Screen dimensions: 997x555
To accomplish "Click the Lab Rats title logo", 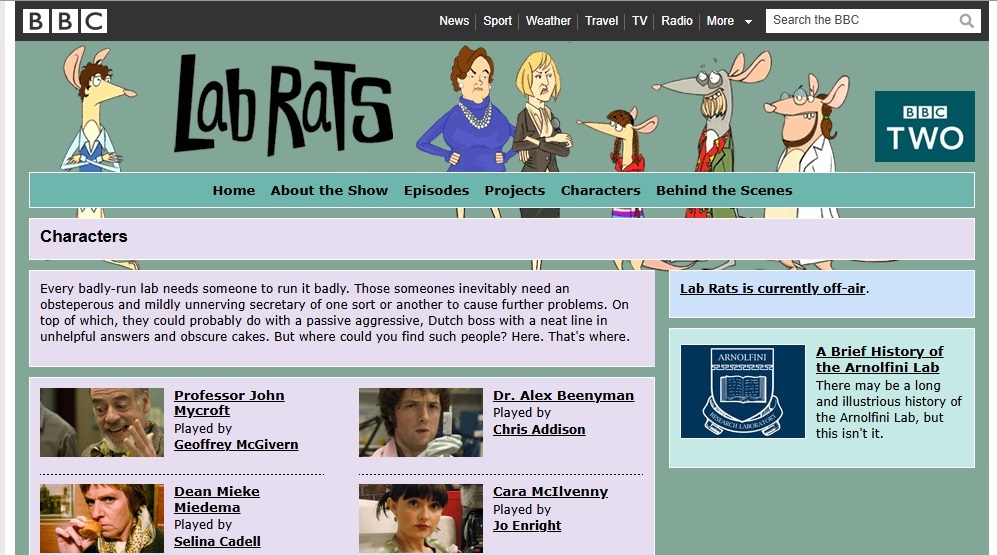I will 284,104.
